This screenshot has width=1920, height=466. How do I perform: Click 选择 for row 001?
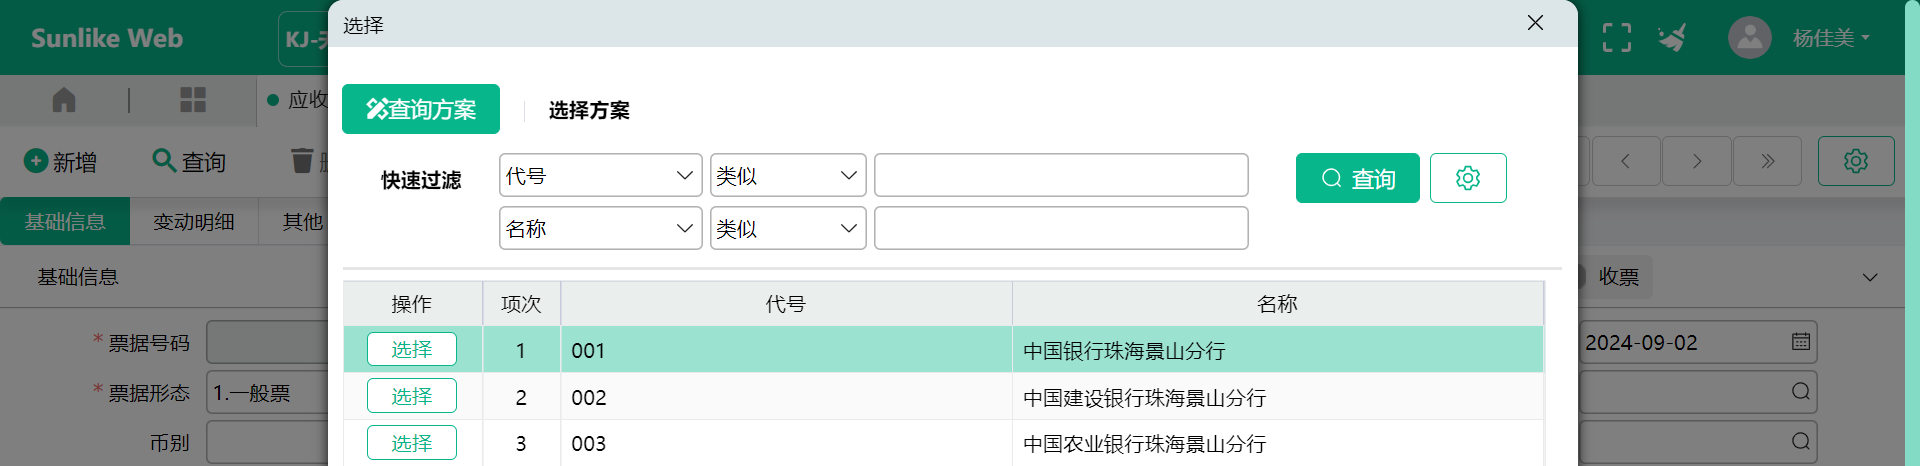[412, 349]
